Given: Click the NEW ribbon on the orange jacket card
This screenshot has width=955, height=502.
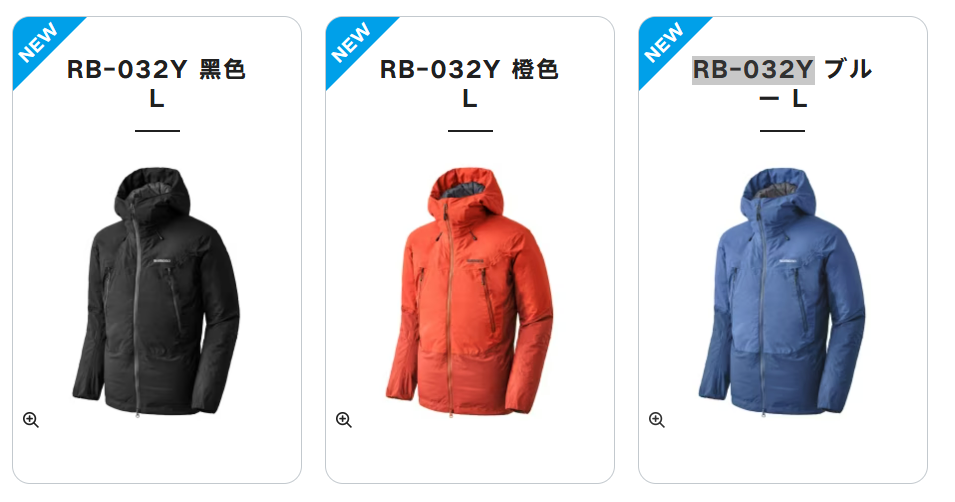Looking at the screenshot, I should [352, 43].
